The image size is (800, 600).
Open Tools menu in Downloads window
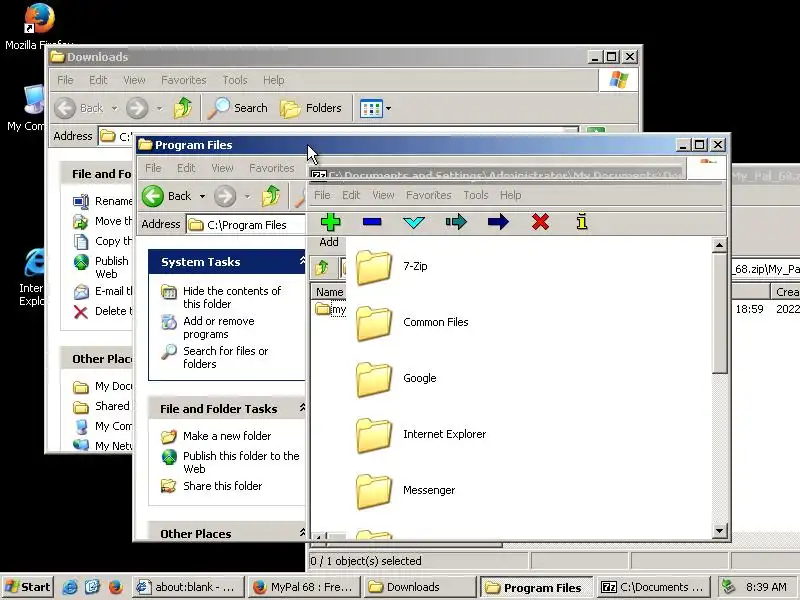pos(235,80)
